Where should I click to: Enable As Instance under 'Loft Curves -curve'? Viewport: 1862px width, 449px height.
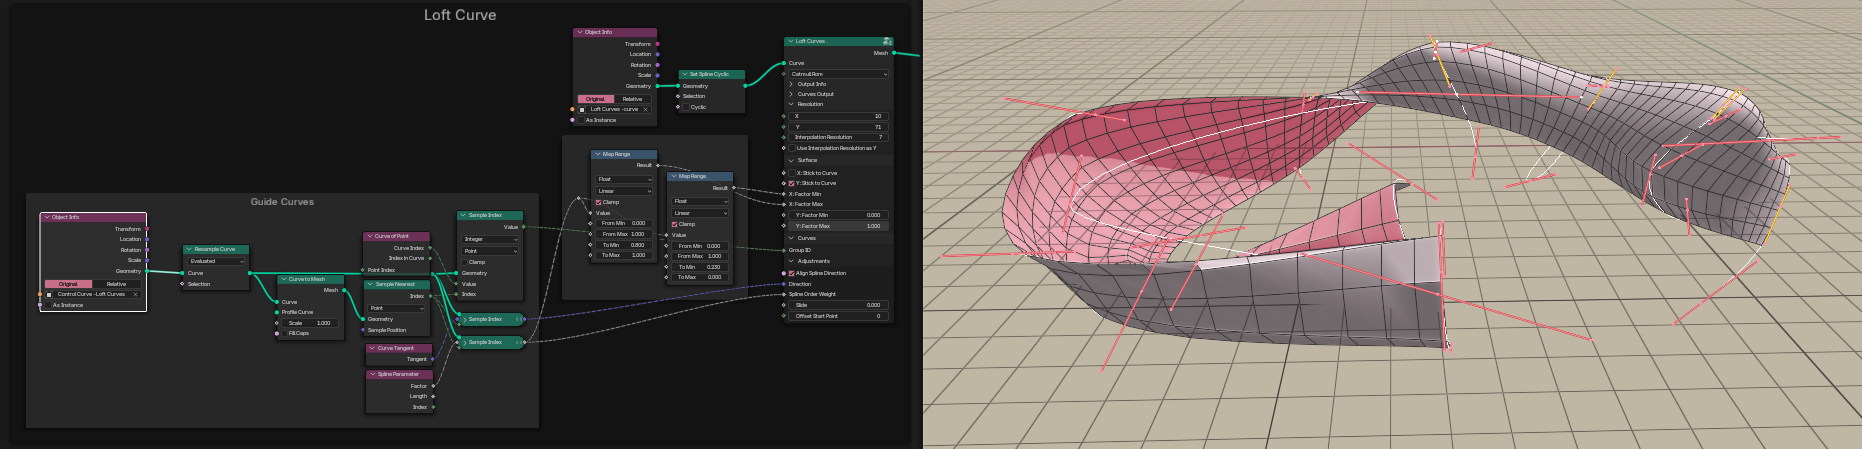pyautogui.click(x=582, y=120)
